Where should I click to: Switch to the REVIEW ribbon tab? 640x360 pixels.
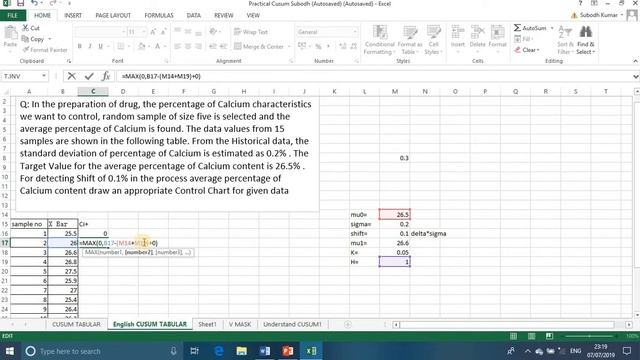(224, 16)
